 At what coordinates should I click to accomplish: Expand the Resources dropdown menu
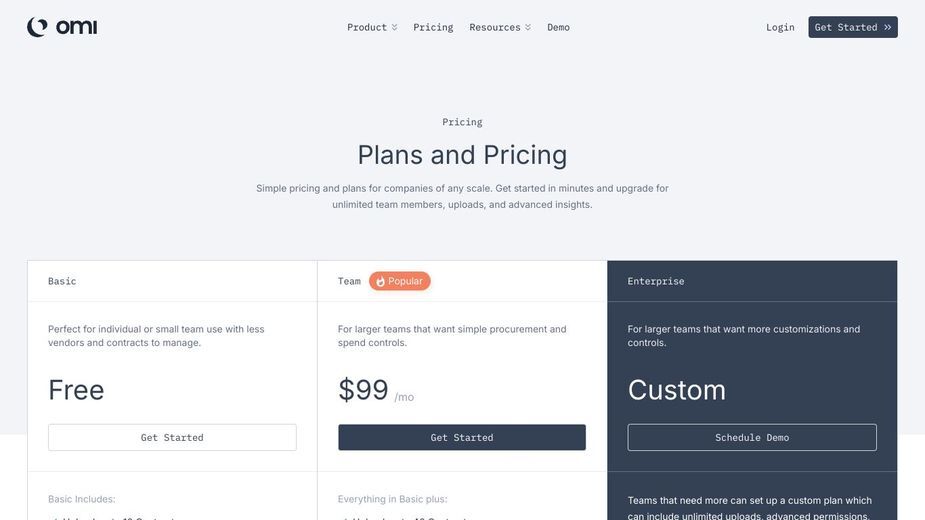(x=500, y=27)
